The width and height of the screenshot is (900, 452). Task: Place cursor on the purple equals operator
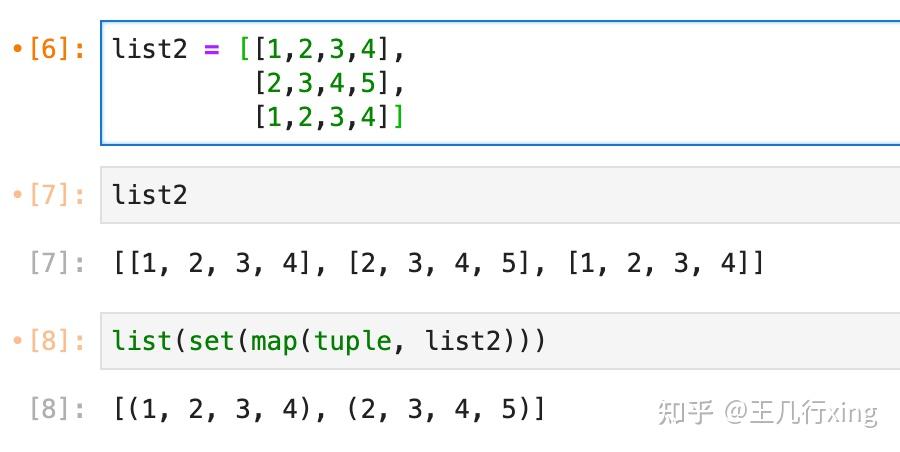pyautogui.click(x=211, y=49)
